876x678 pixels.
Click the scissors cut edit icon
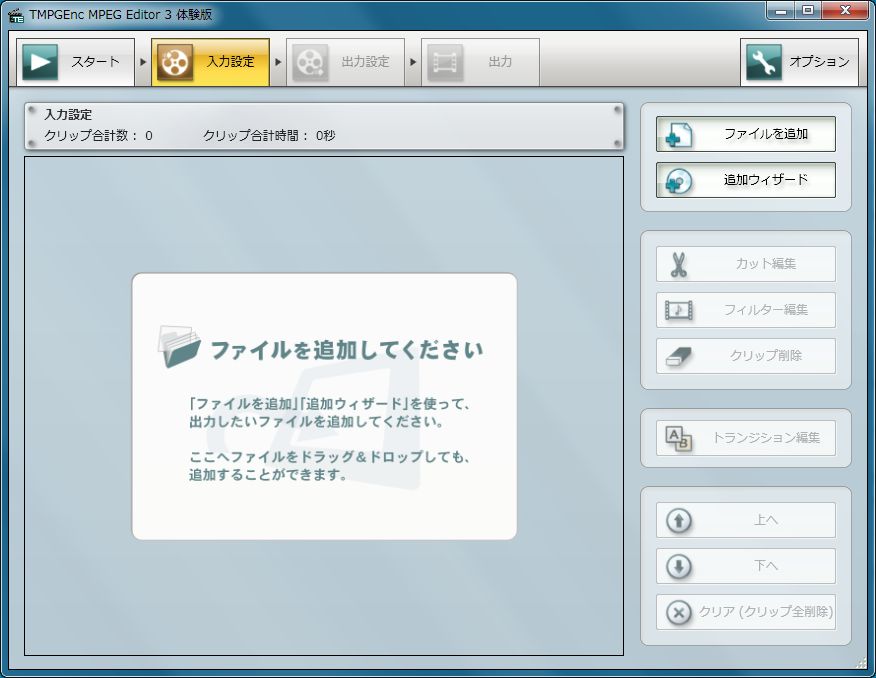click(x=679, y=265)
